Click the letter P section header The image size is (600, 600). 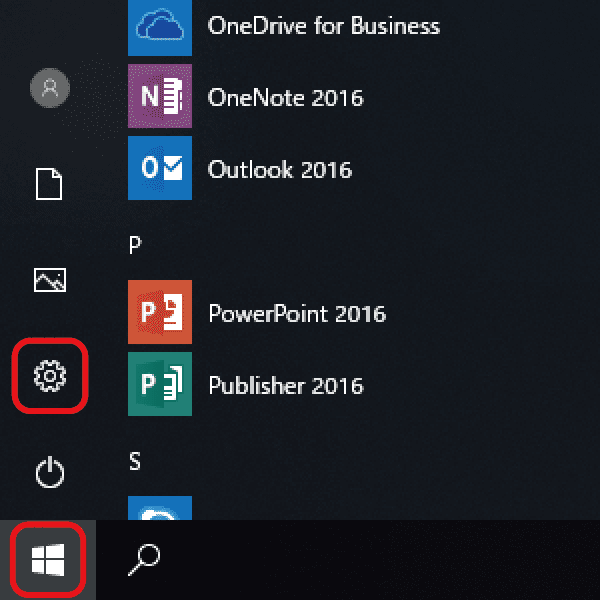pyautogui.click(x=135, y=245)
